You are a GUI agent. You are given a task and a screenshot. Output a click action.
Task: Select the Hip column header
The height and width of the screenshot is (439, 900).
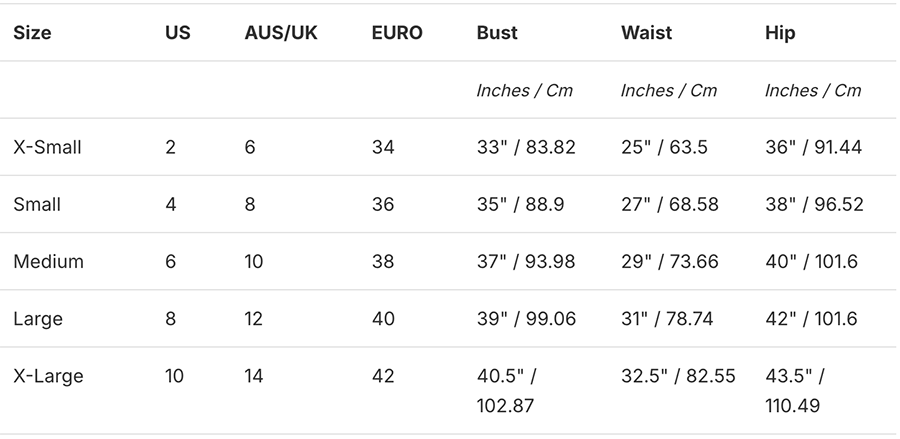coord(780,33)
